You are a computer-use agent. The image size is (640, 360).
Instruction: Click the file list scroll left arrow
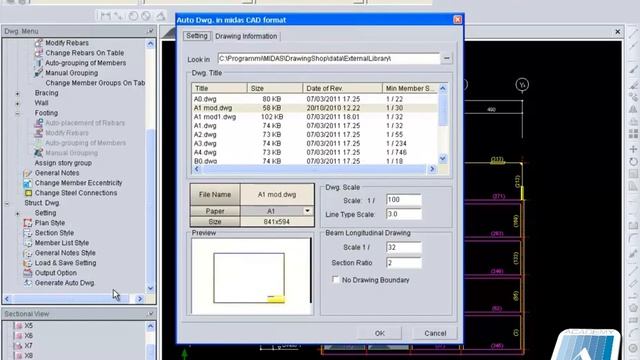pos(197,169)
